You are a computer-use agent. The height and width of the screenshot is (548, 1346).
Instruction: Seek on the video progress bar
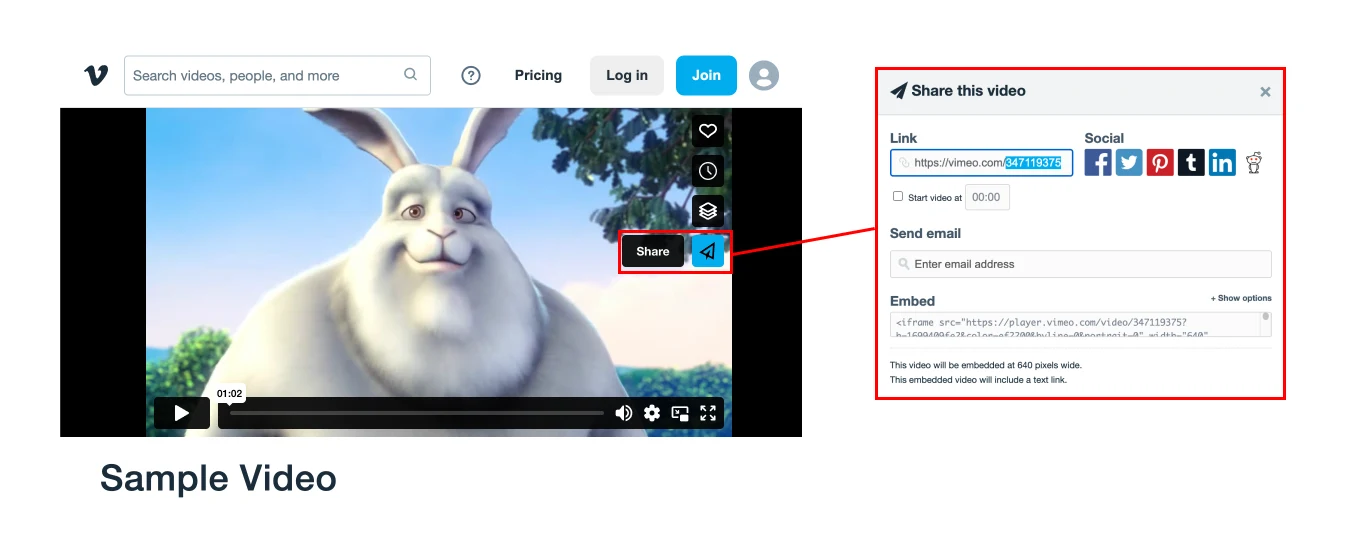[x=417, y=413]
